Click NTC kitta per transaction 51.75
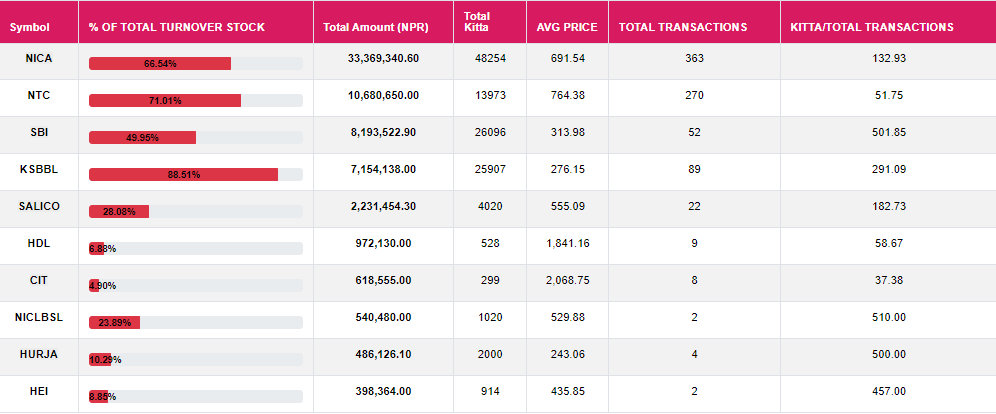 (889, 95)
